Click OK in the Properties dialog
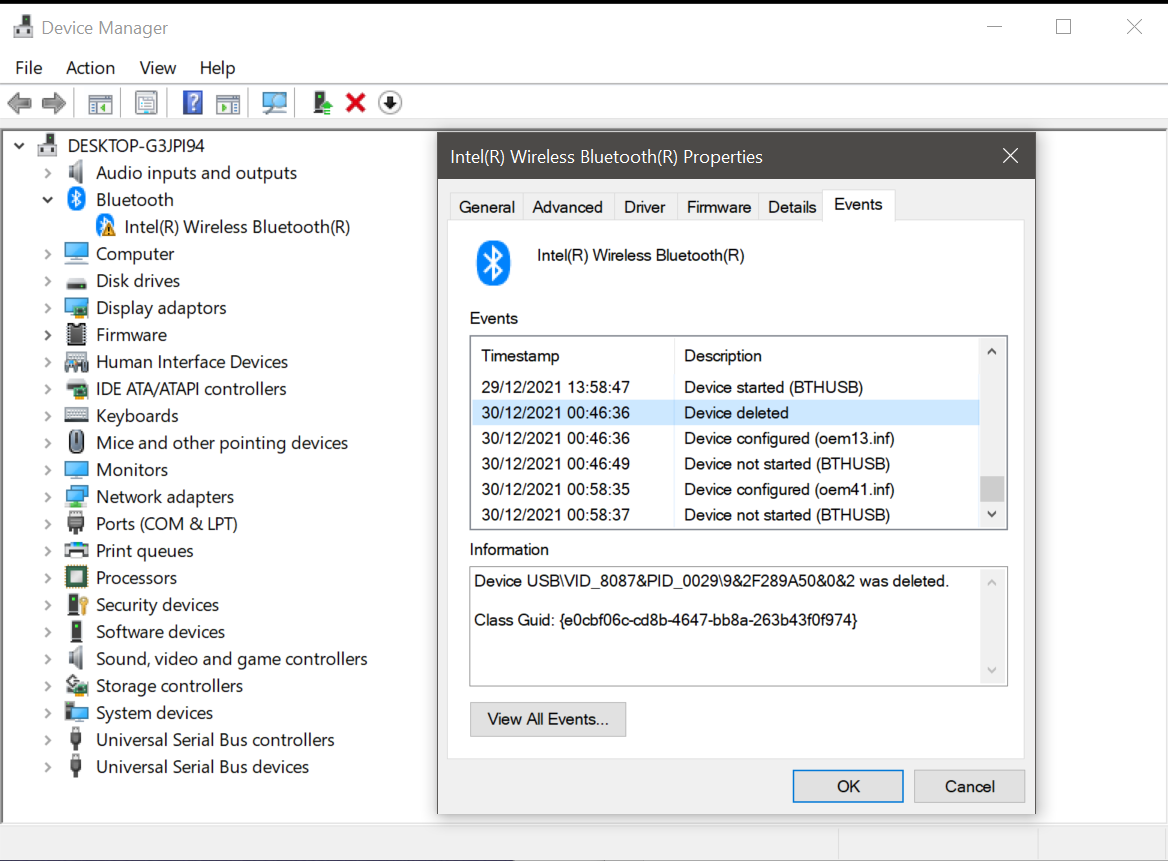This screenshot has width=1168, height=861. tap(848, 787)
